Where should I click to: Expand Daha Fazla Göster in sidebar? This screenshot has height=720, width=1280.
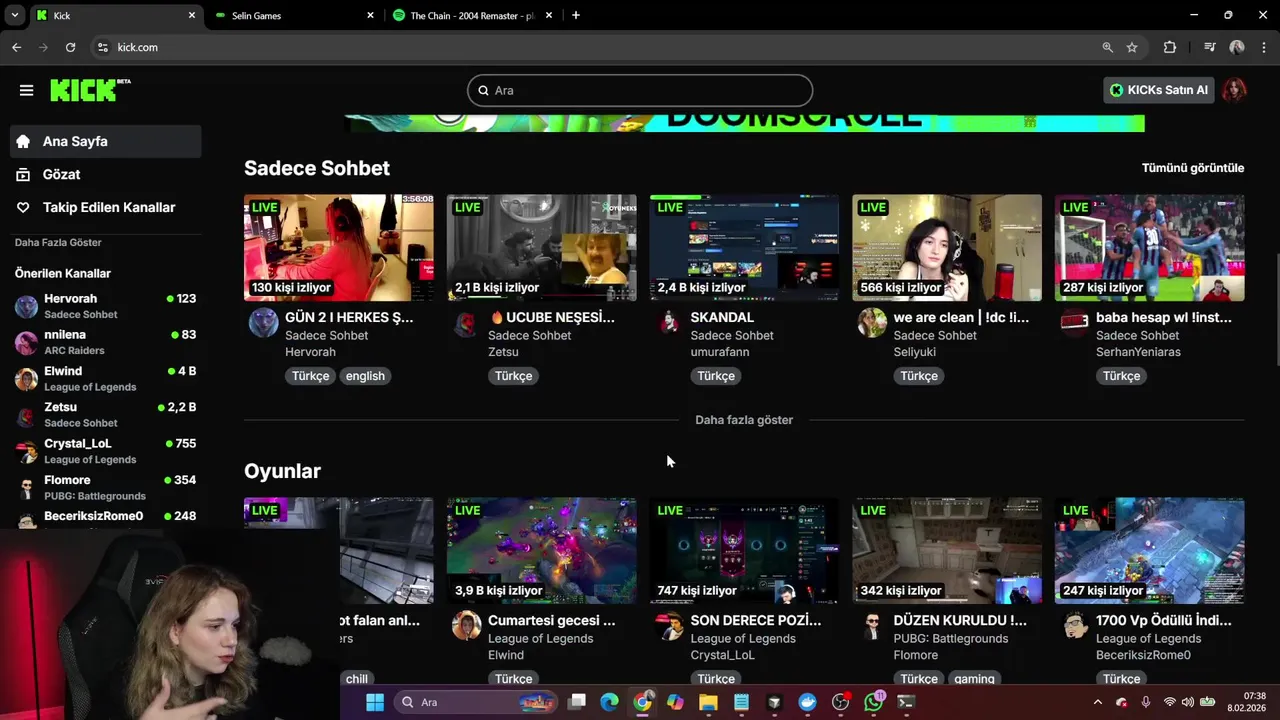point(58,242)
